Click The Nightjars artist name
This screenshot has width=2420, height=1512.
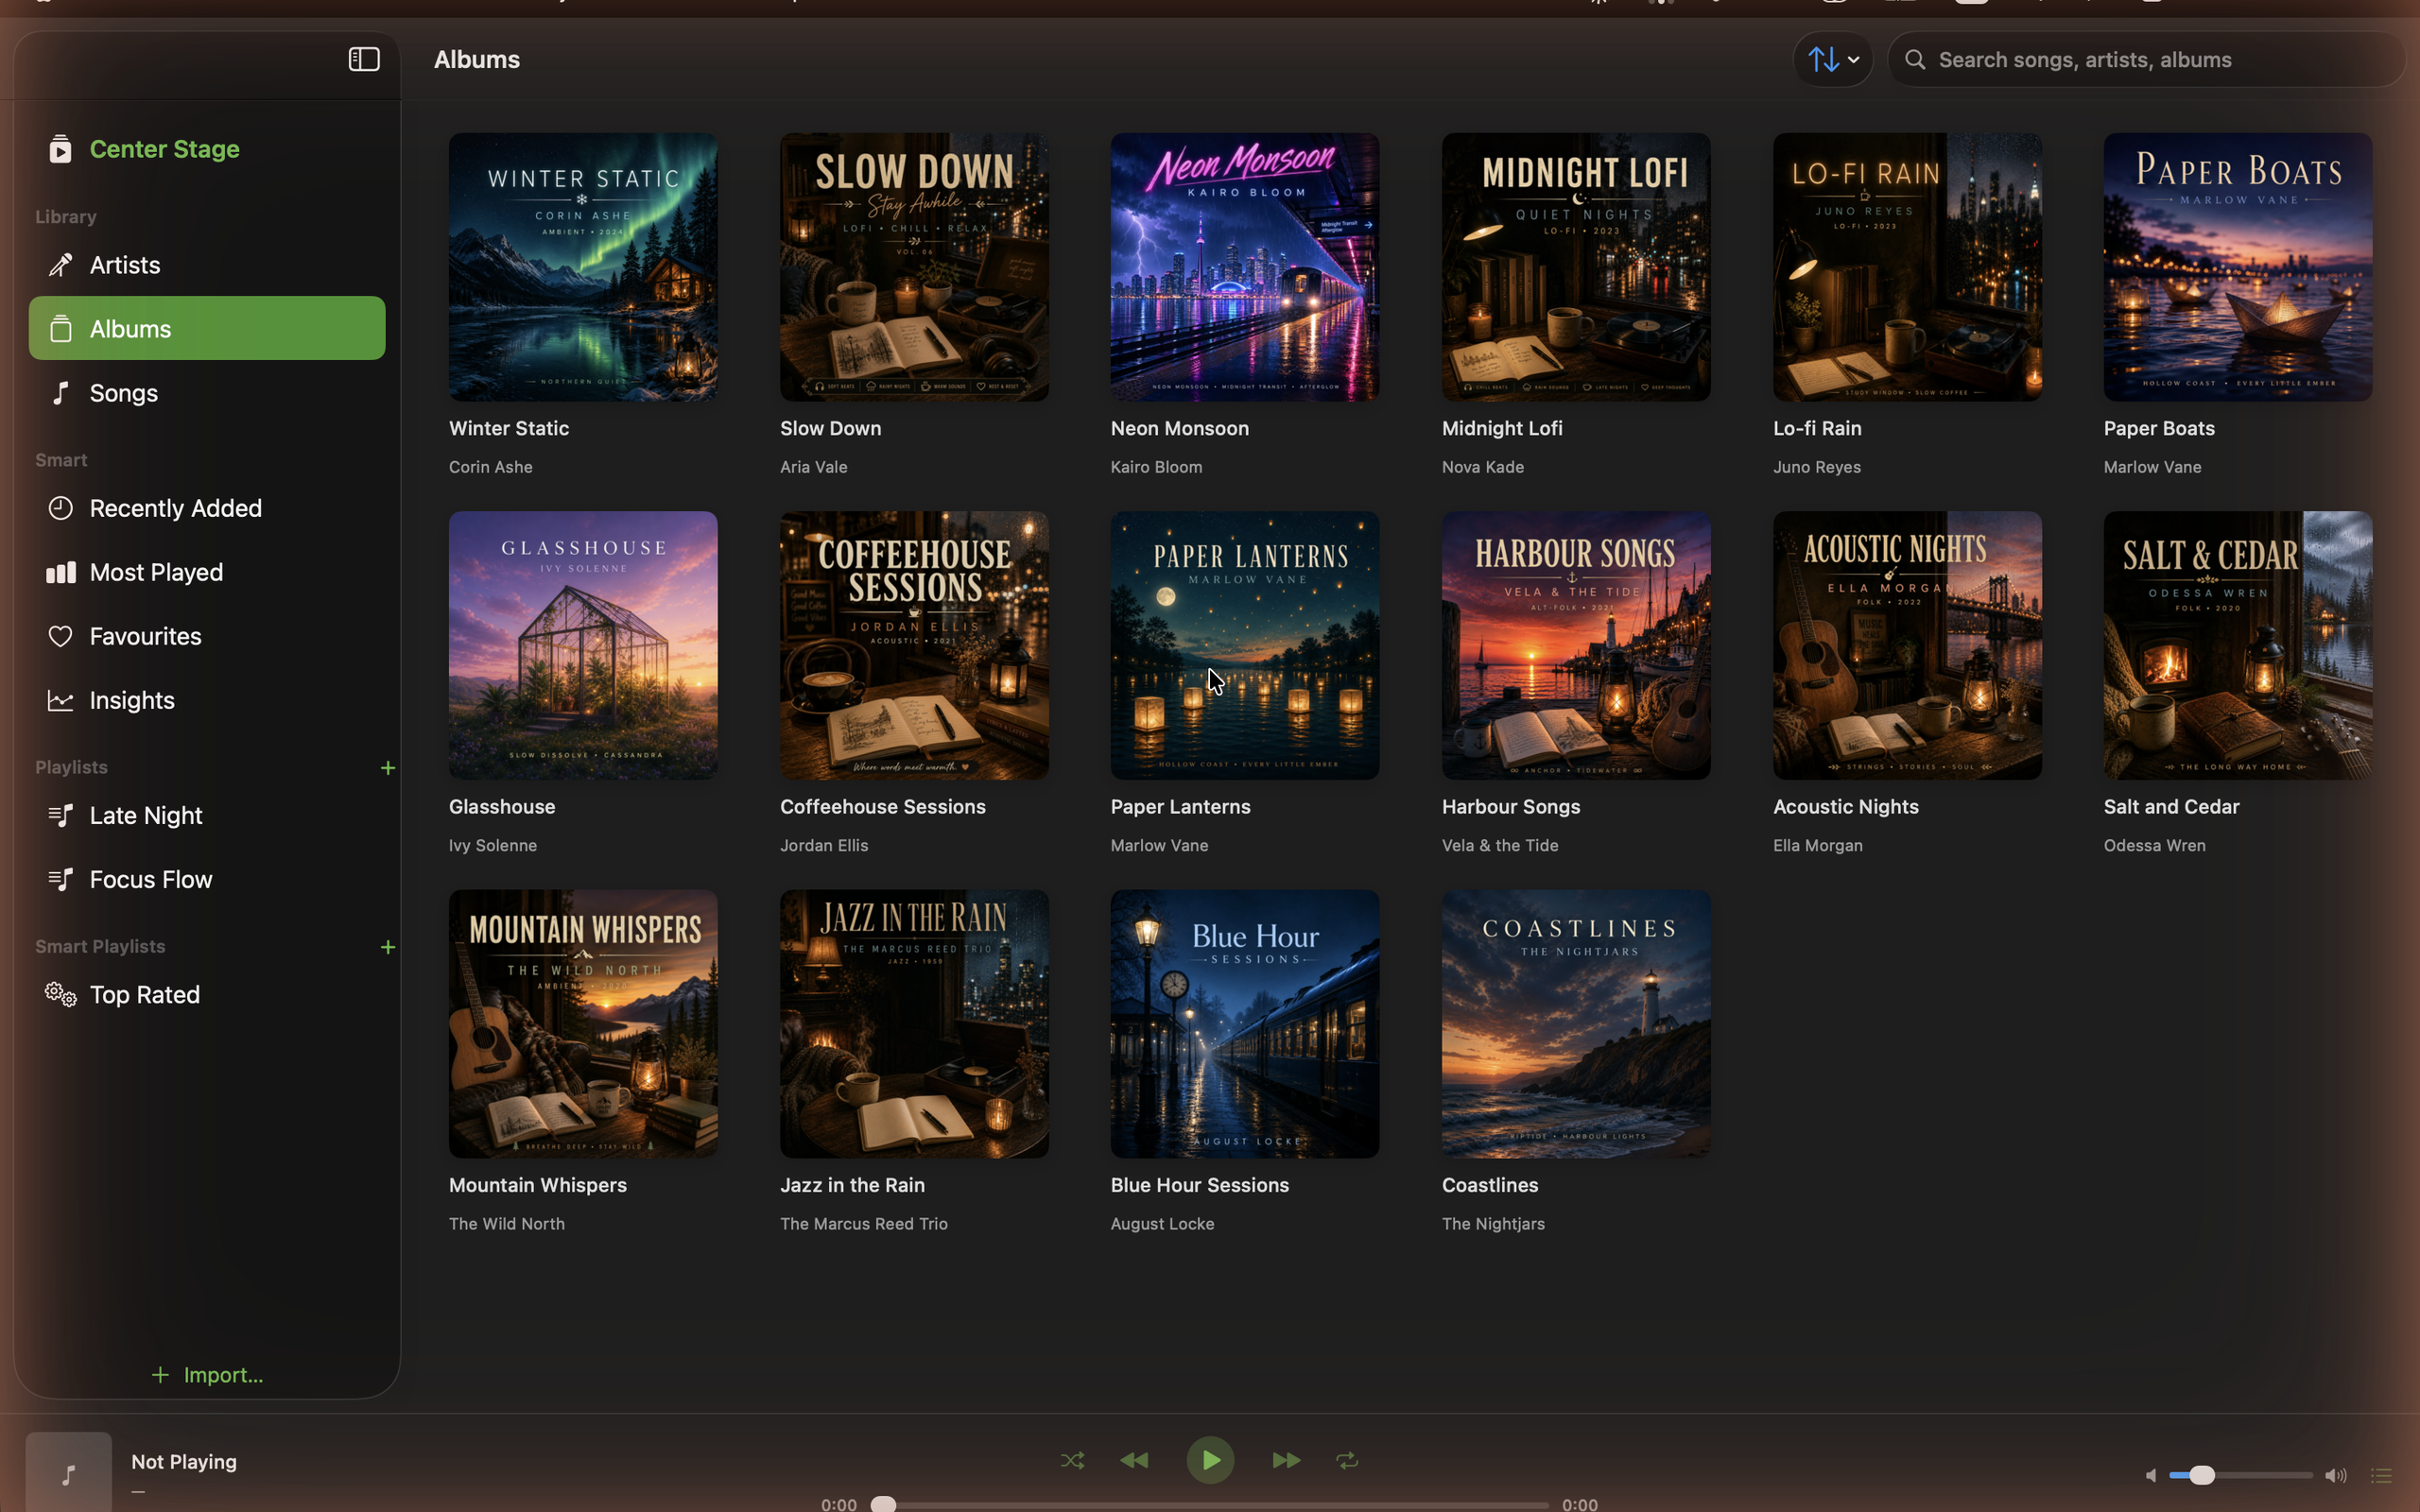pyautogui.click(x=1493, y=1224)
